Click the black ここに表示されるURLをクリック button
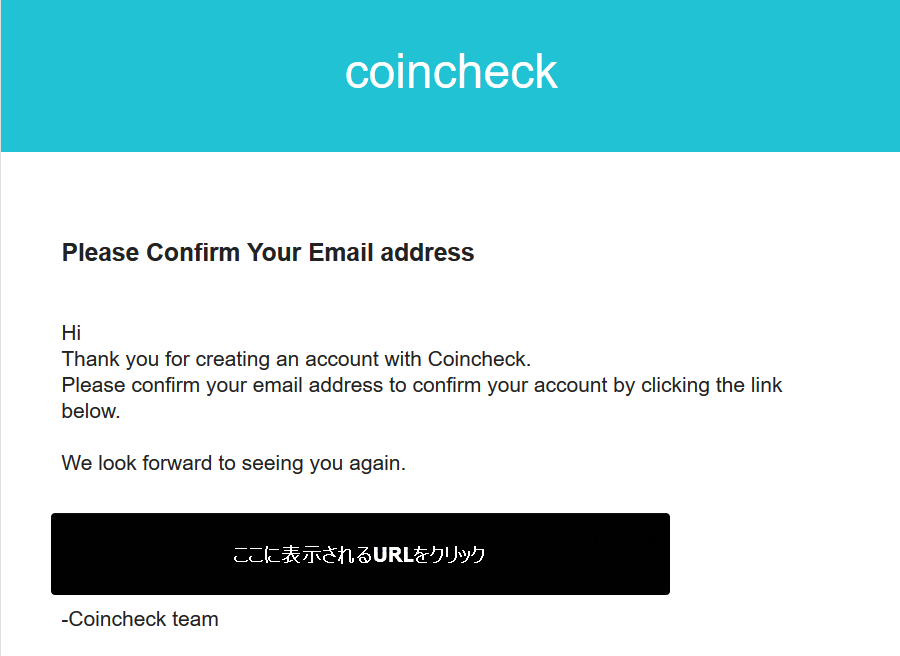 360,554
